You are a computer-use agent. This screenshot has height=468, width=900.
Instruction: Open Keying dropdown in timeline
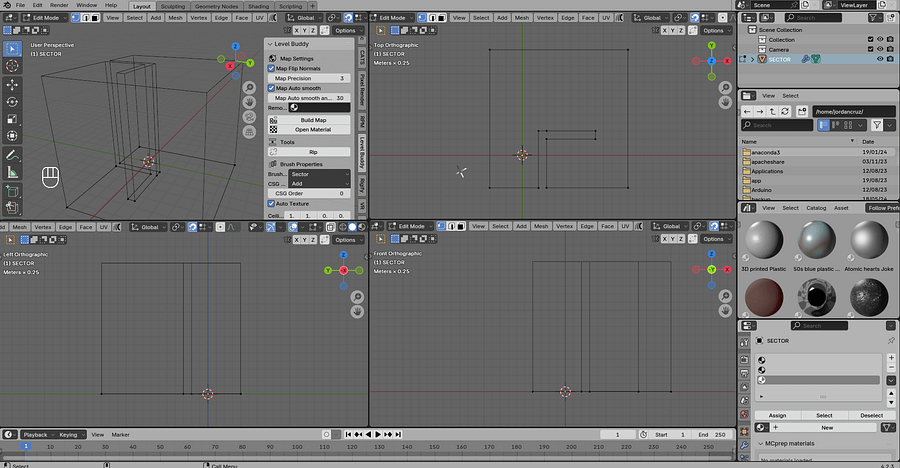pyautogui.click(x=71, y=435)
